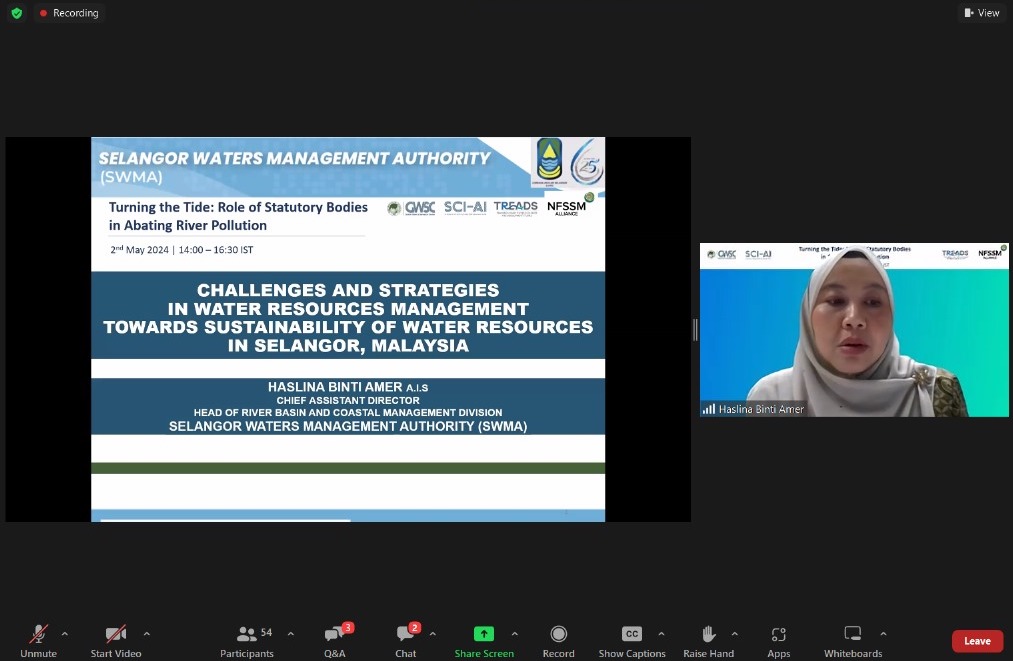
Task: Click the GWSC logo on the slide
Action: point(412,208)
